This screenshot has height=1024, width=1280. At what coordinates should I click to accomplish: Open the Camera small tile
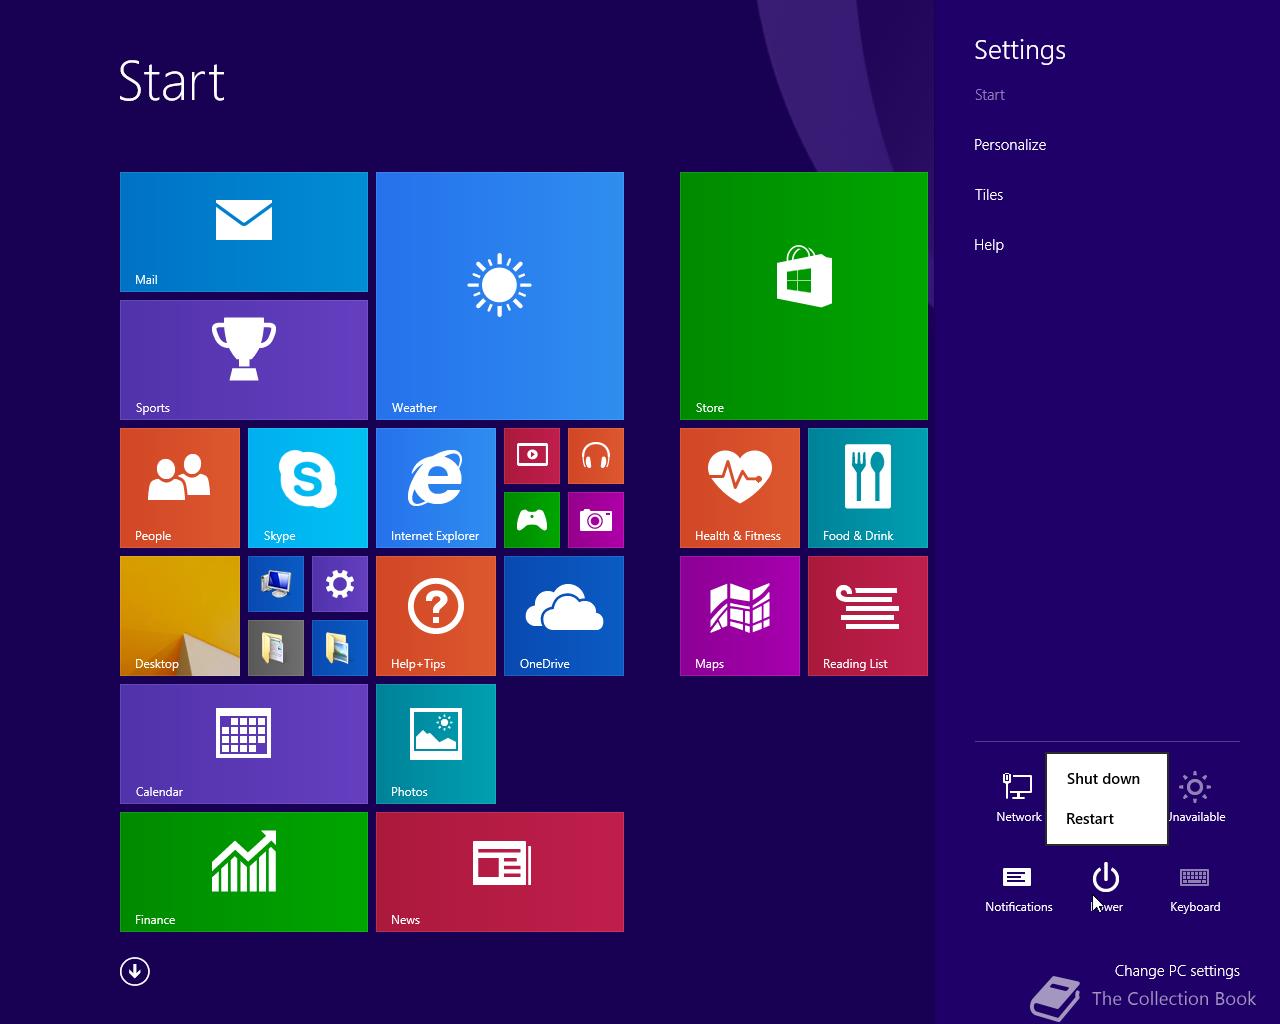(596, 520)
